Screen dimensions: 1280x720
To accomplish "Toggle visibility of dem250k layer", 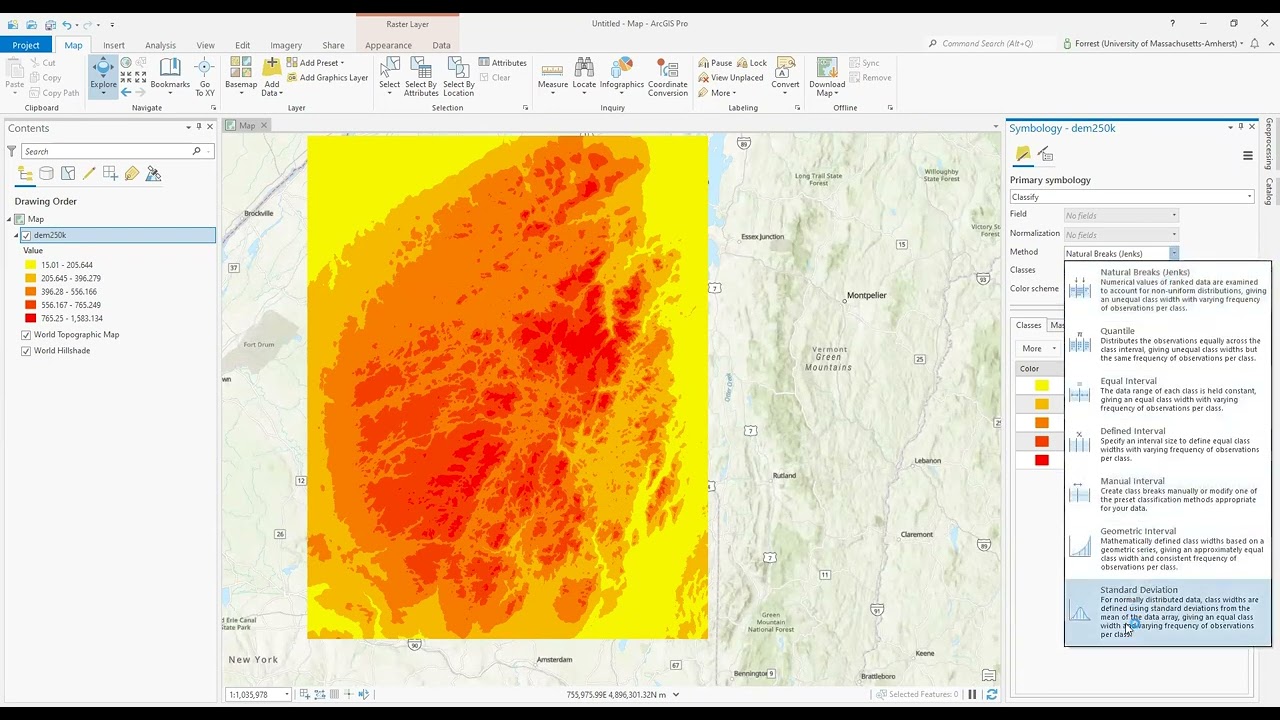I will [26, 235].
